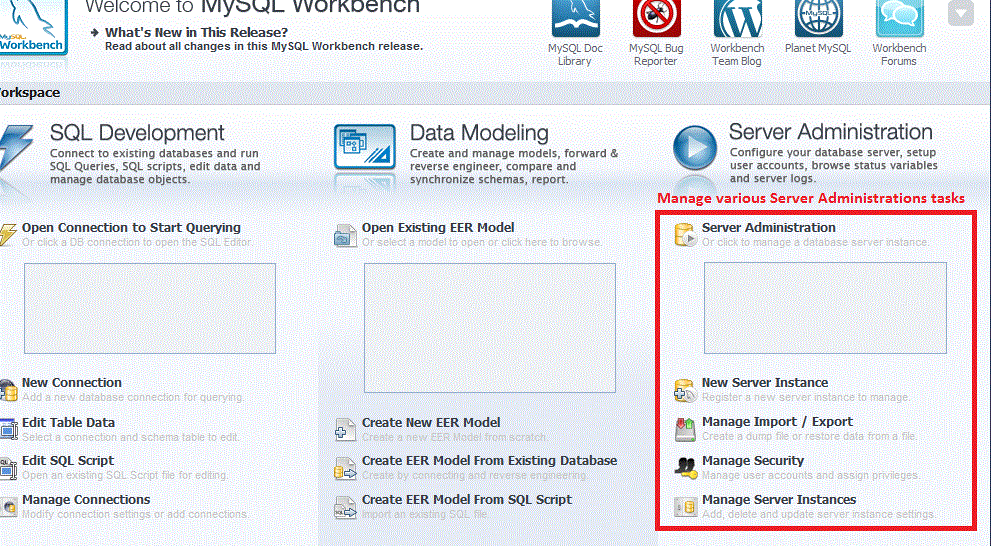Expand the dropdown arrow beside Workbench Forums
The image size is (991, 546).
pos(961,13)
